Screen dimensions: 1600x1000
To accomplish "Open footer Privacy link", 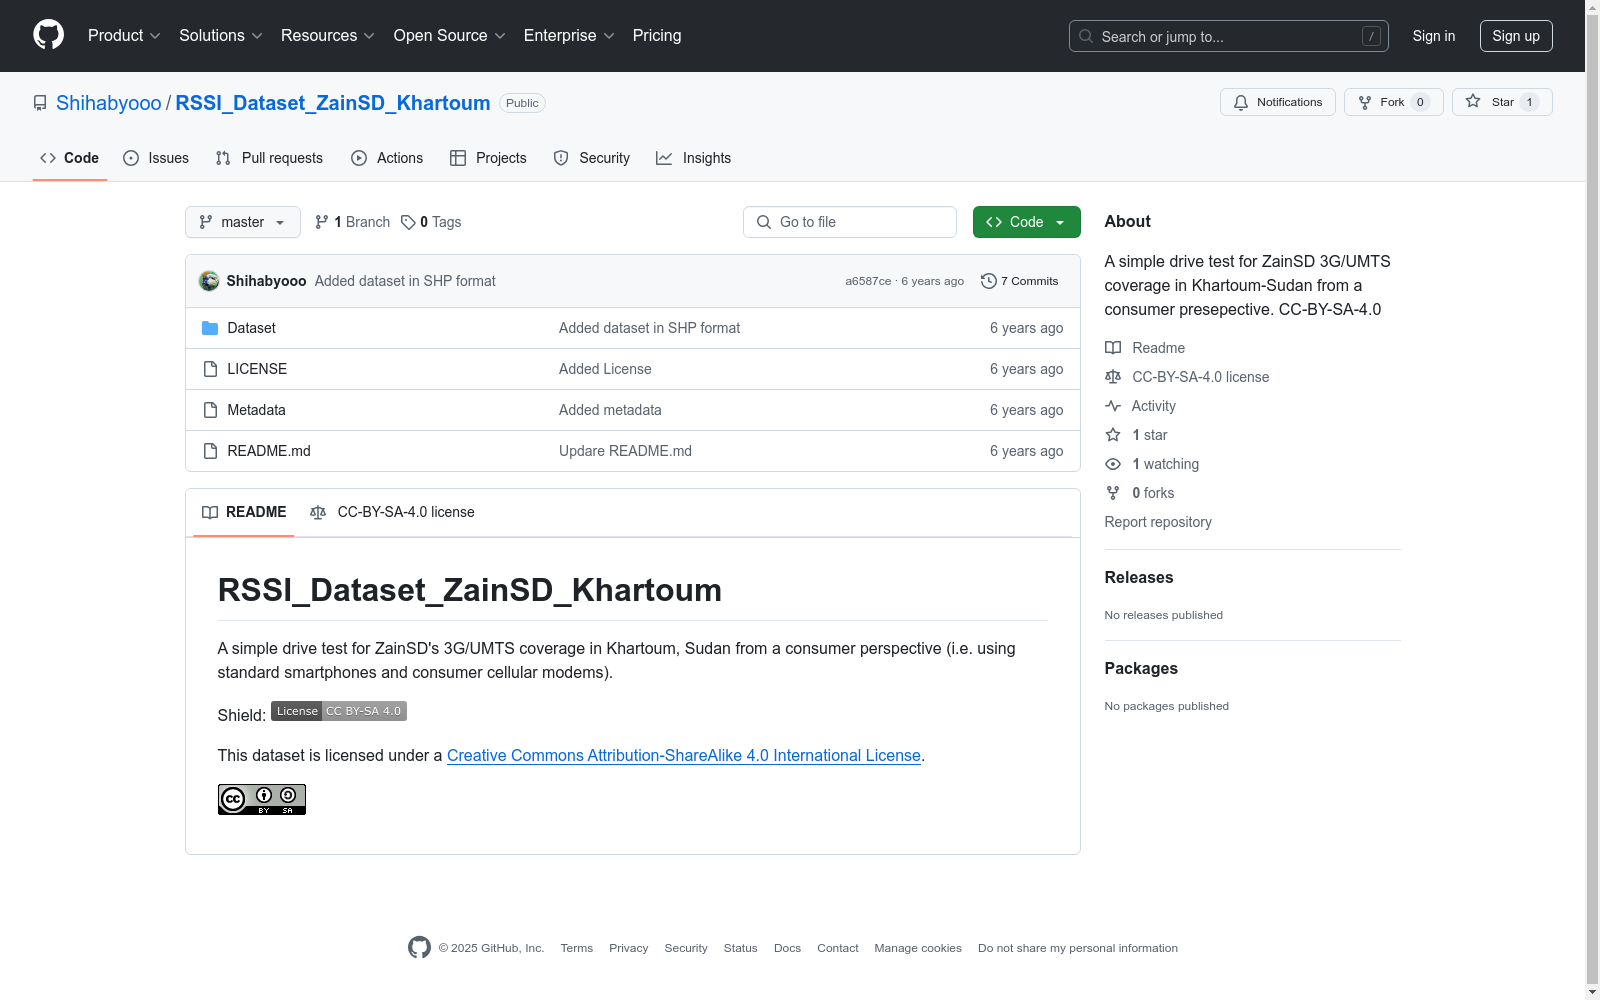I will tap(629, 948).
